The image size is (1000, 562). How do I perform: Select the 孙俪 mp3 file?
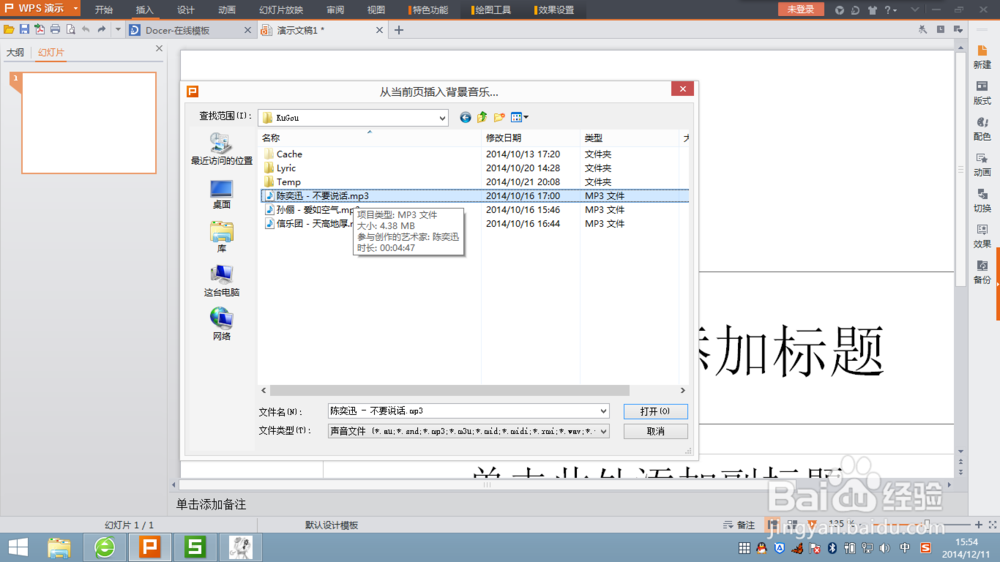point(310,210)
